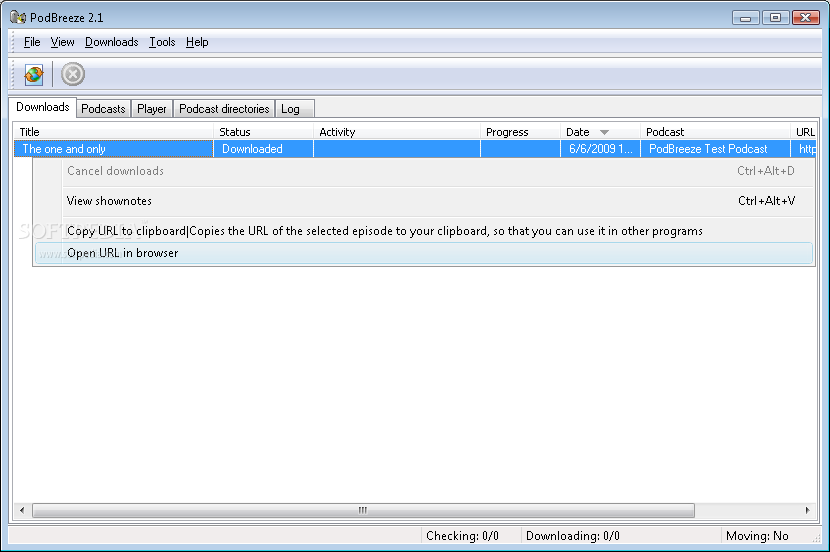Screen dimensions: 830x552
Task: Click the PodBreeze app icon in title bar
Action: pyautogui.click(x=17, y=18)
